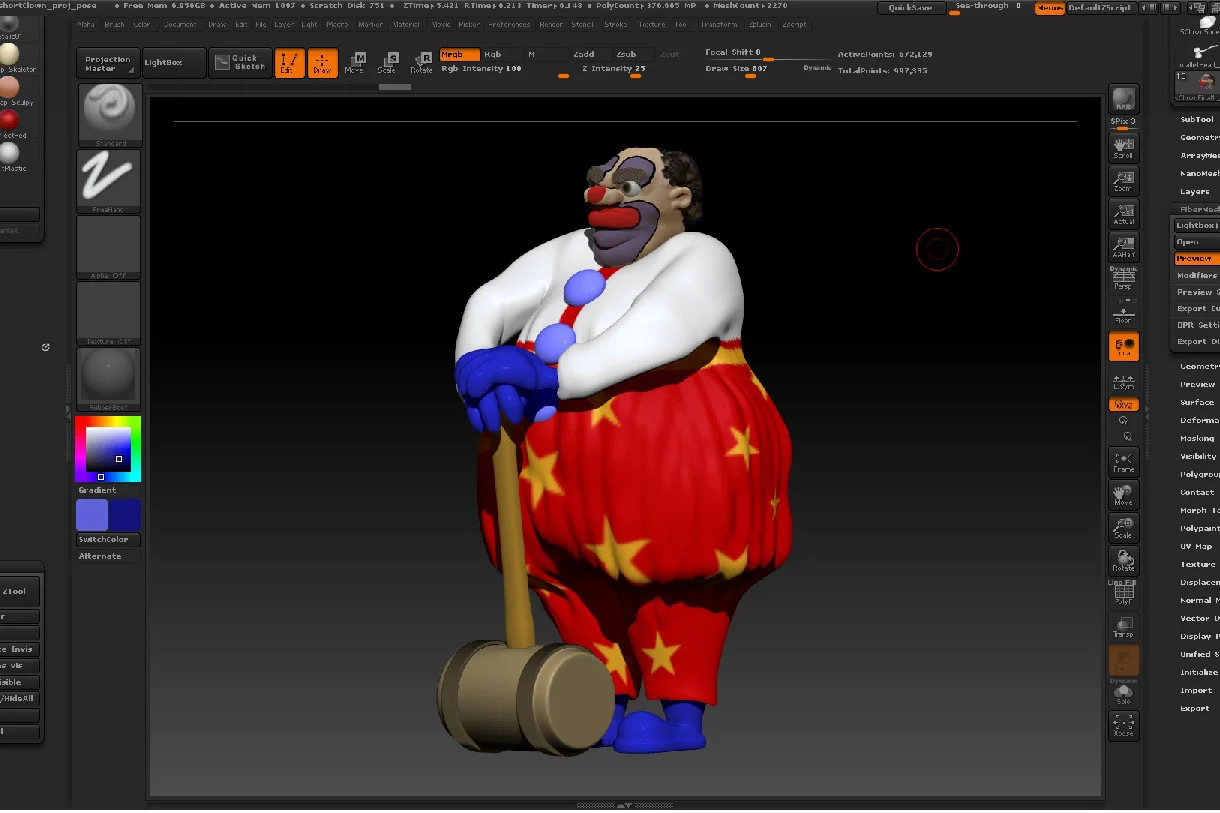This screenshot has height=813, width=1220.
Task: Click the Projection Master button
Action: [x=108, y=63]
